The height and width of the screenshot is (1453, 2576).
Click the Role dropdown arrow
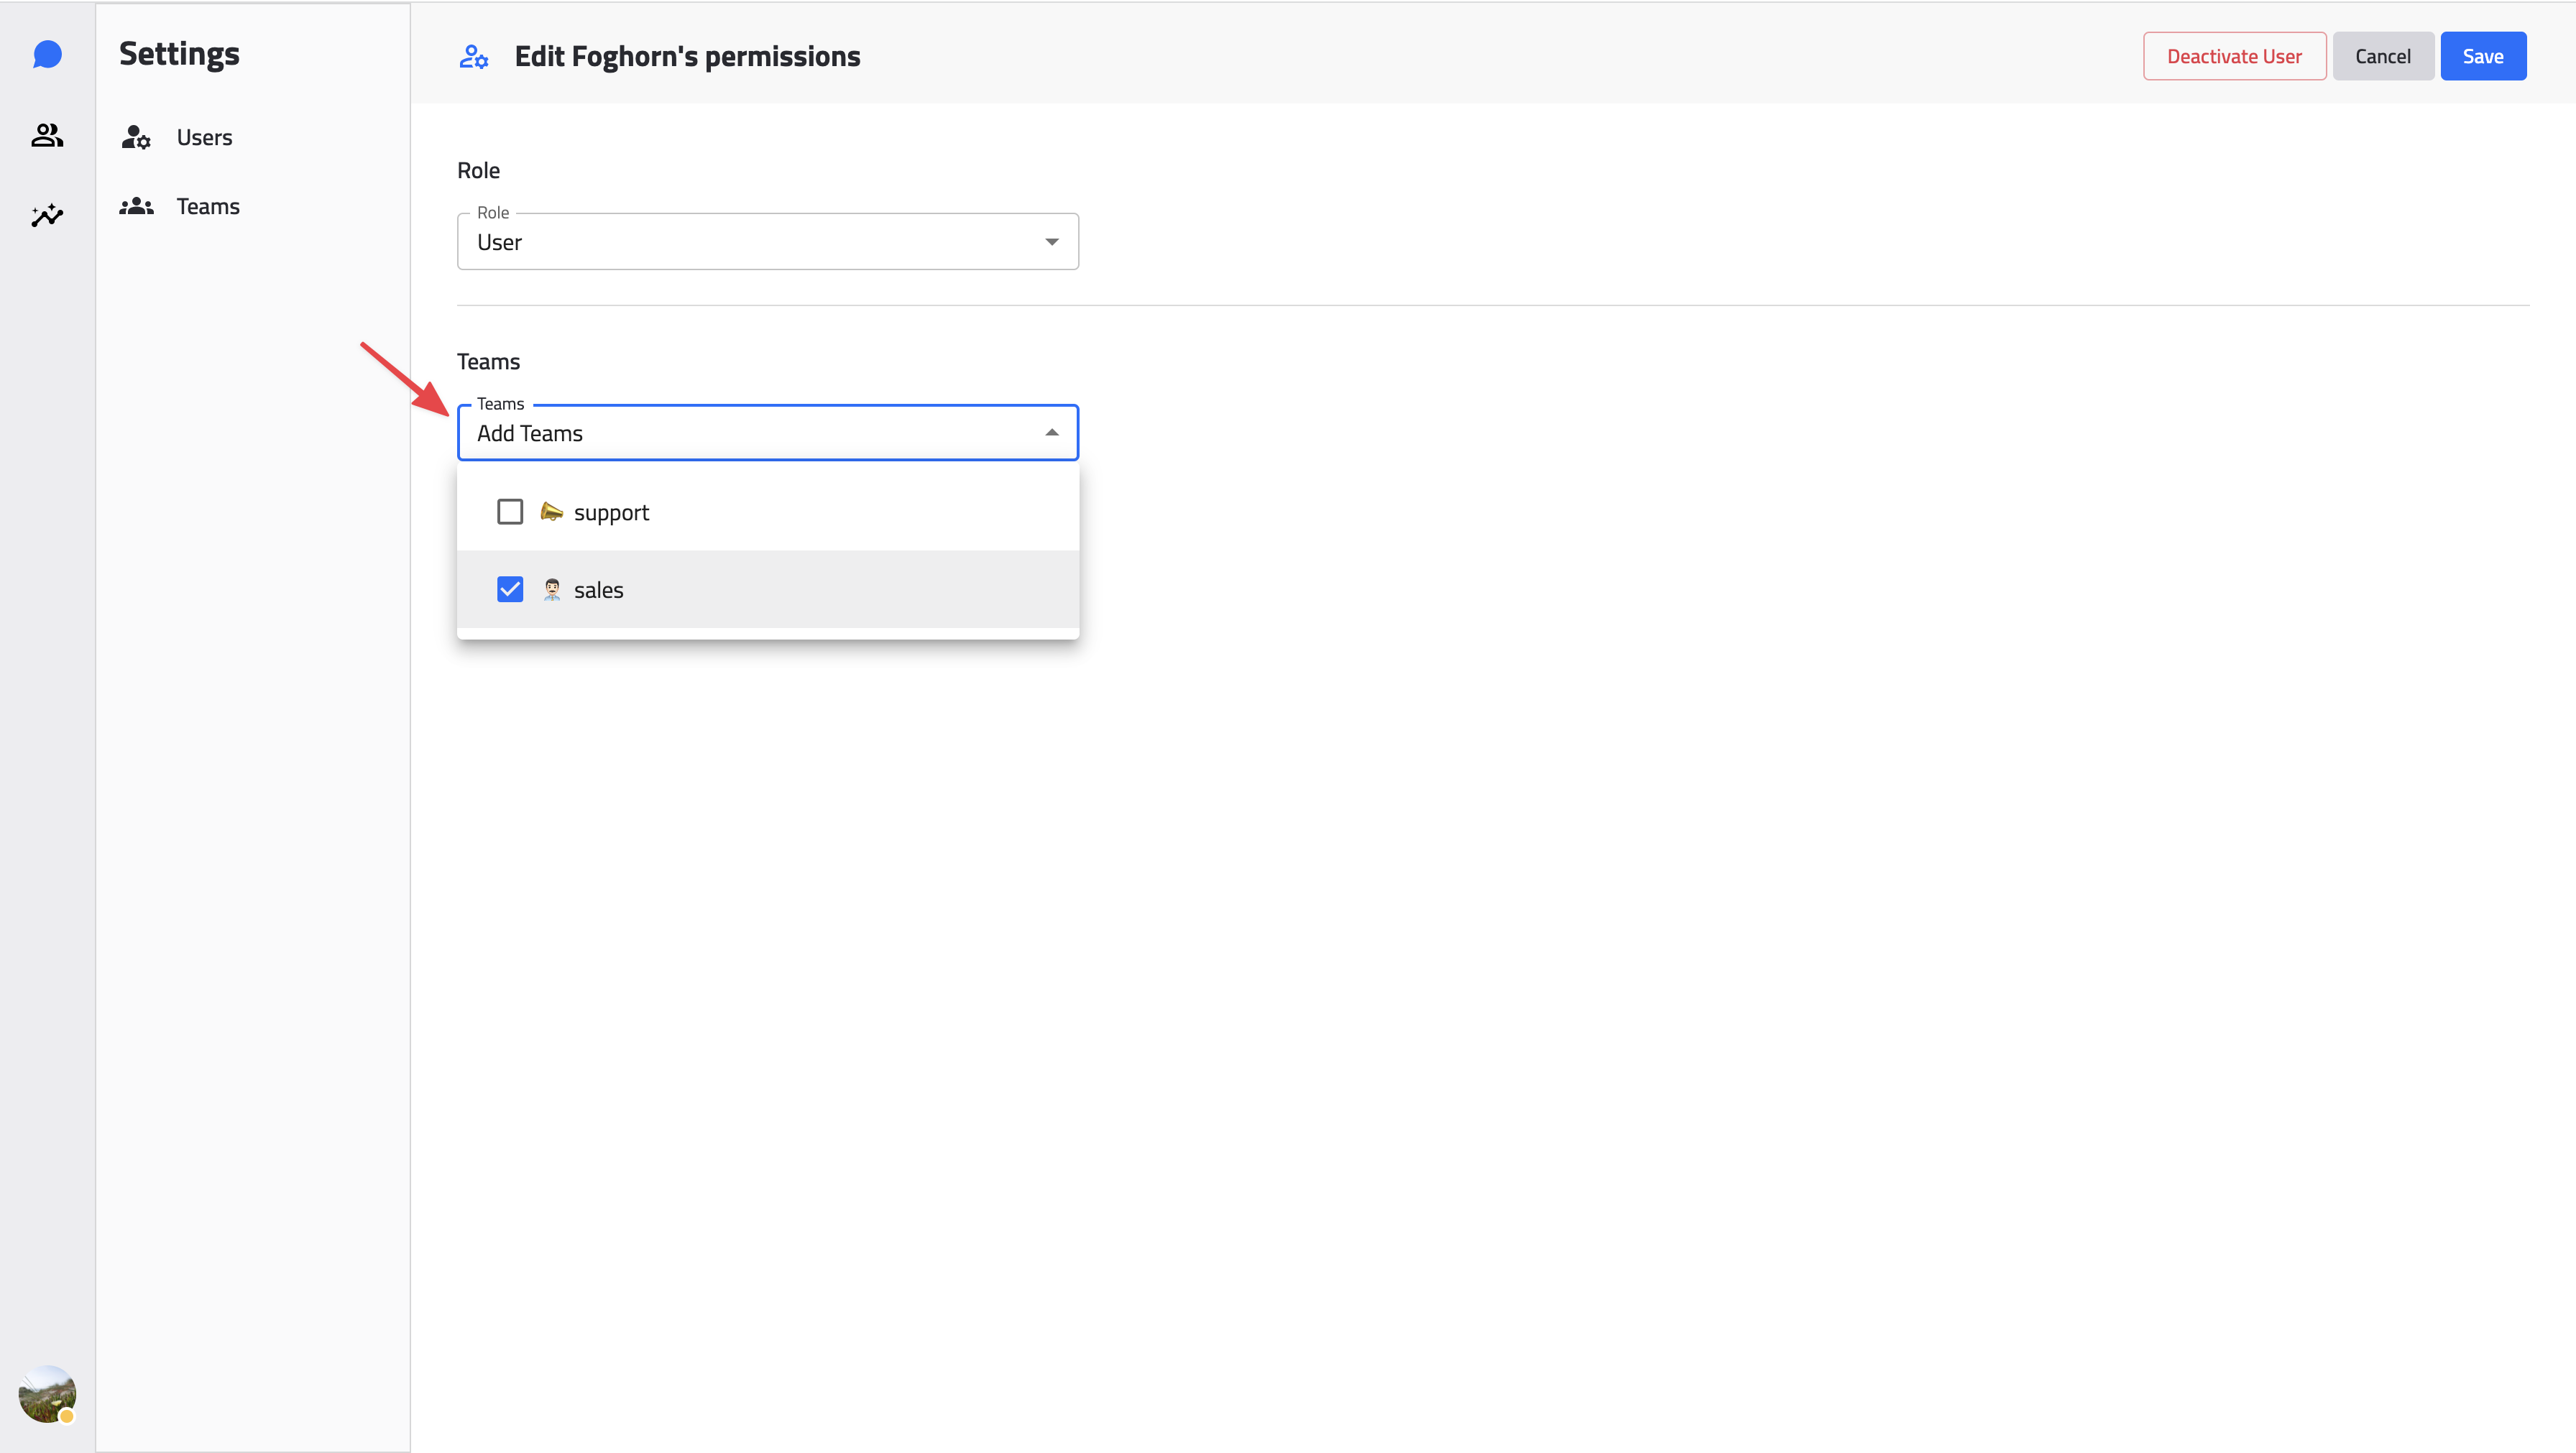[x=1051, y=242]
